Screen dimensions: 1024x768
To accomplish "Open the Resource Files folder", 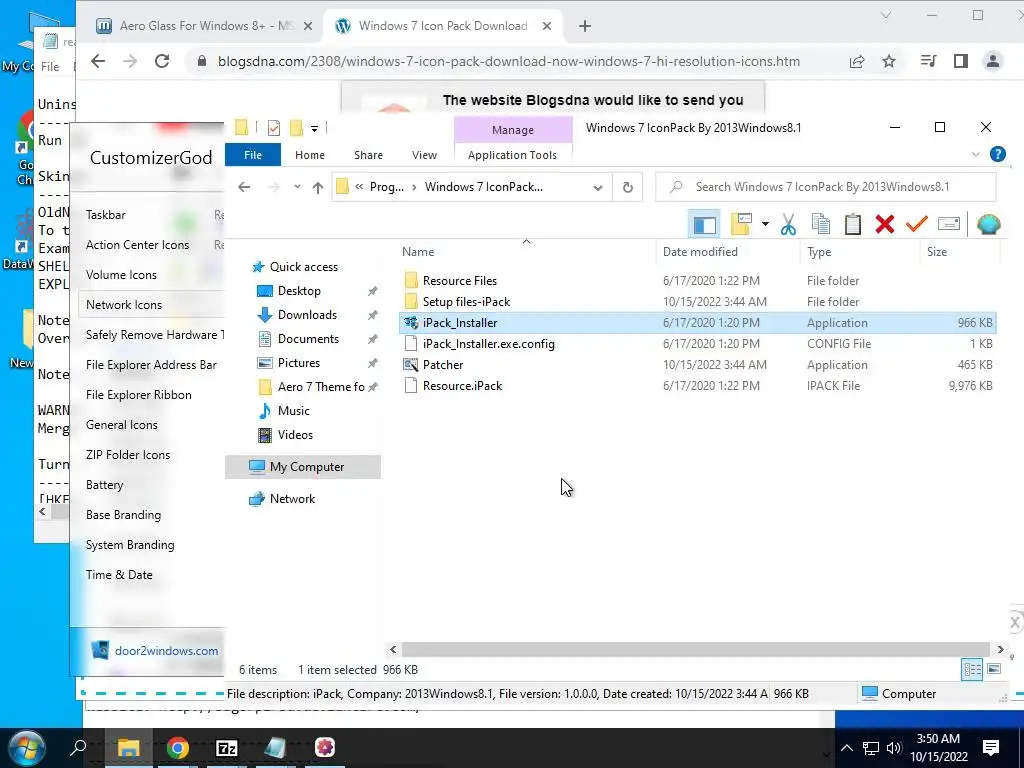I will coord(460,281).
